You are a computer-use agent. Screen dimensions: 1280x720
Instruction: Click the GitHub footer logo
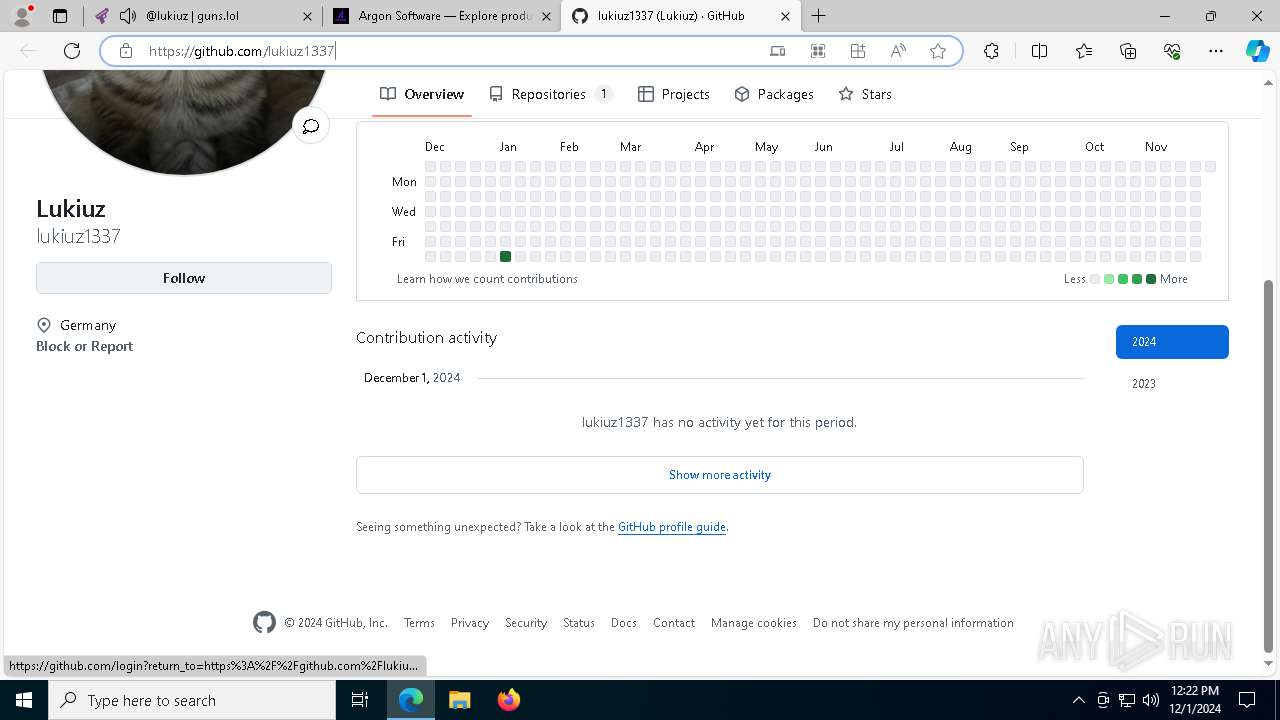point(264,622)
